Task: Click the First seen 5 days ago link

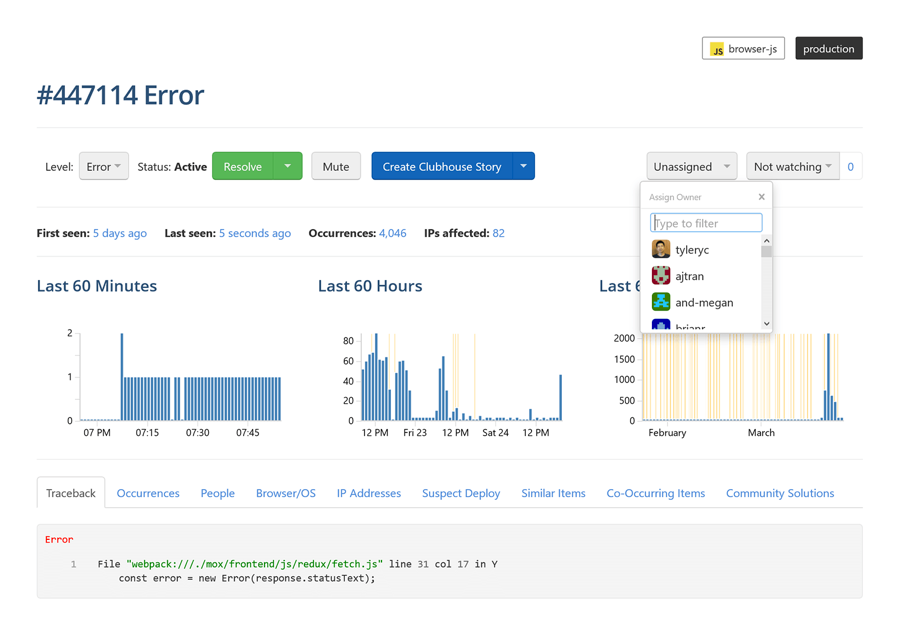Action: click(x=120, y=233)
